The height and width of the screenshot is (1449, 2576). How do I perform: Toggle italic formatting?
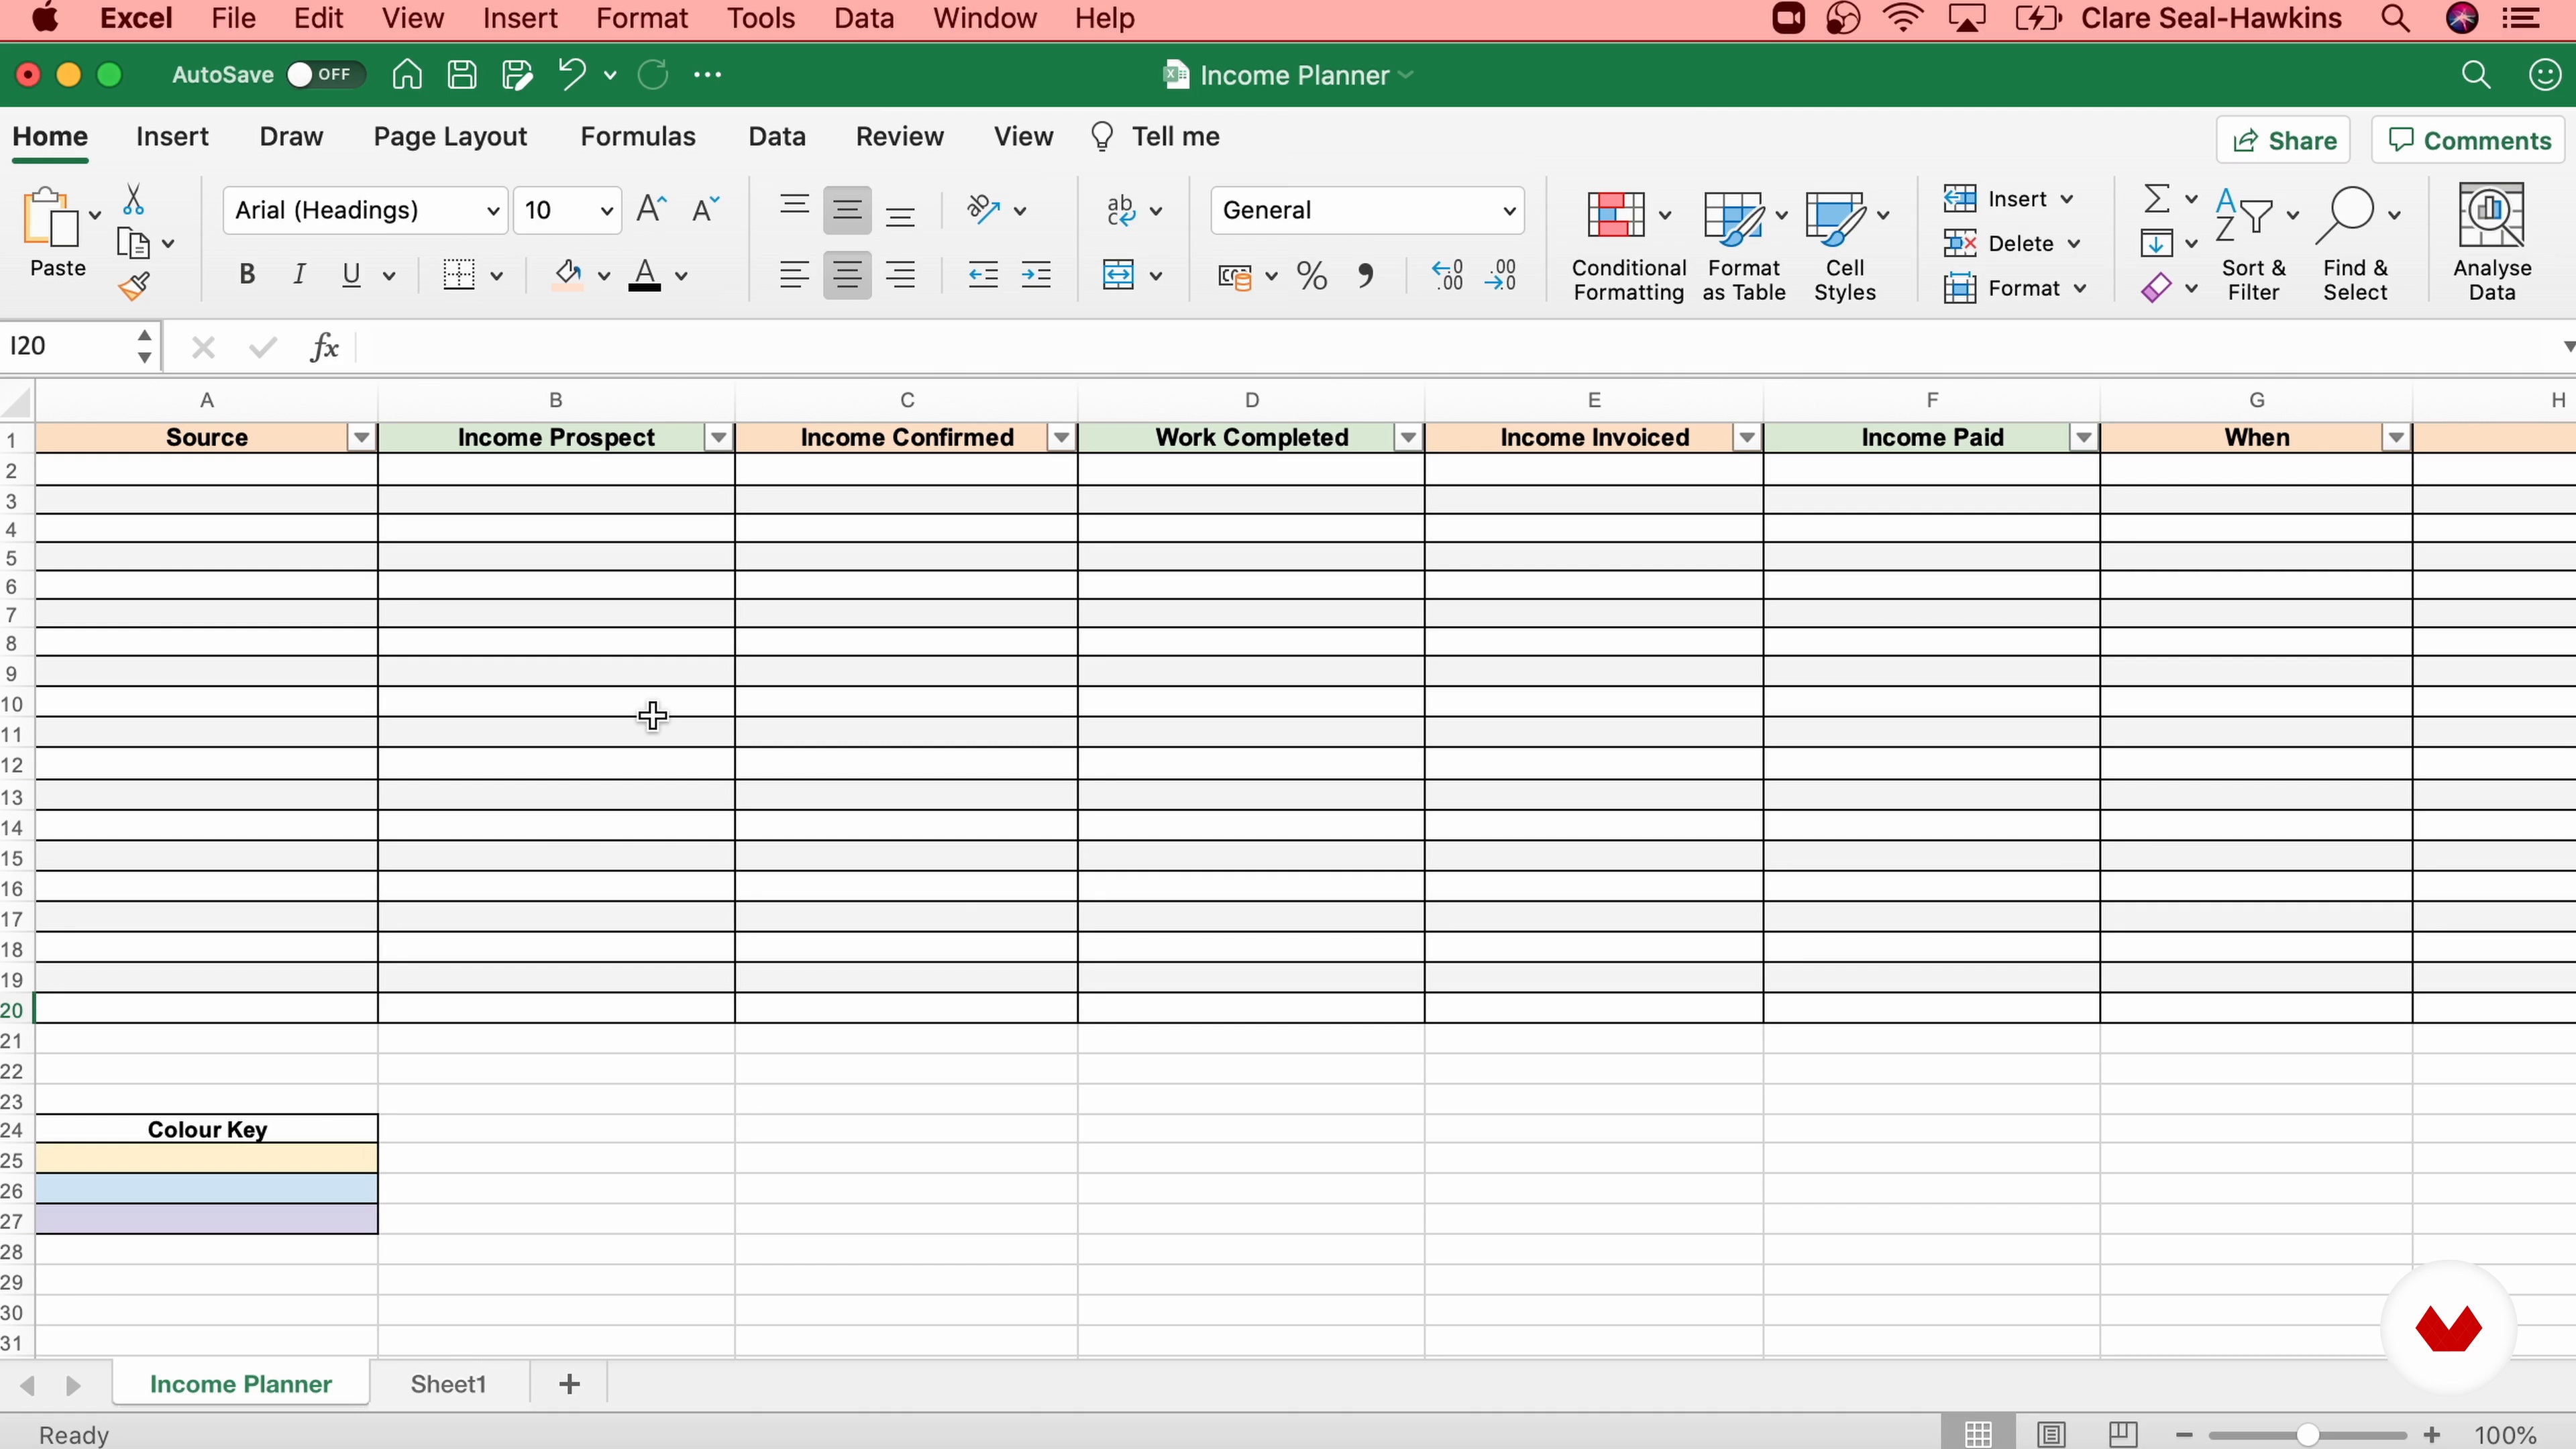[298, 275]
